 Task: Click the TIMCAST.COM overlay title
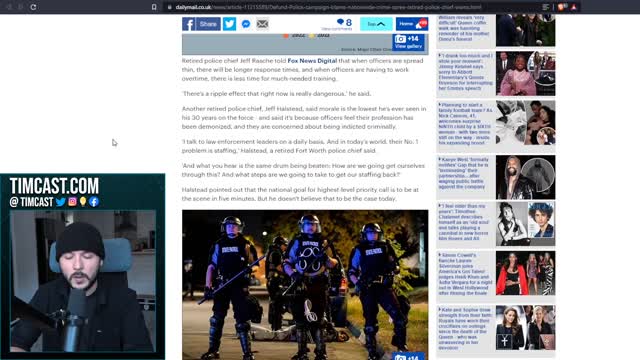tap(54, 186)
